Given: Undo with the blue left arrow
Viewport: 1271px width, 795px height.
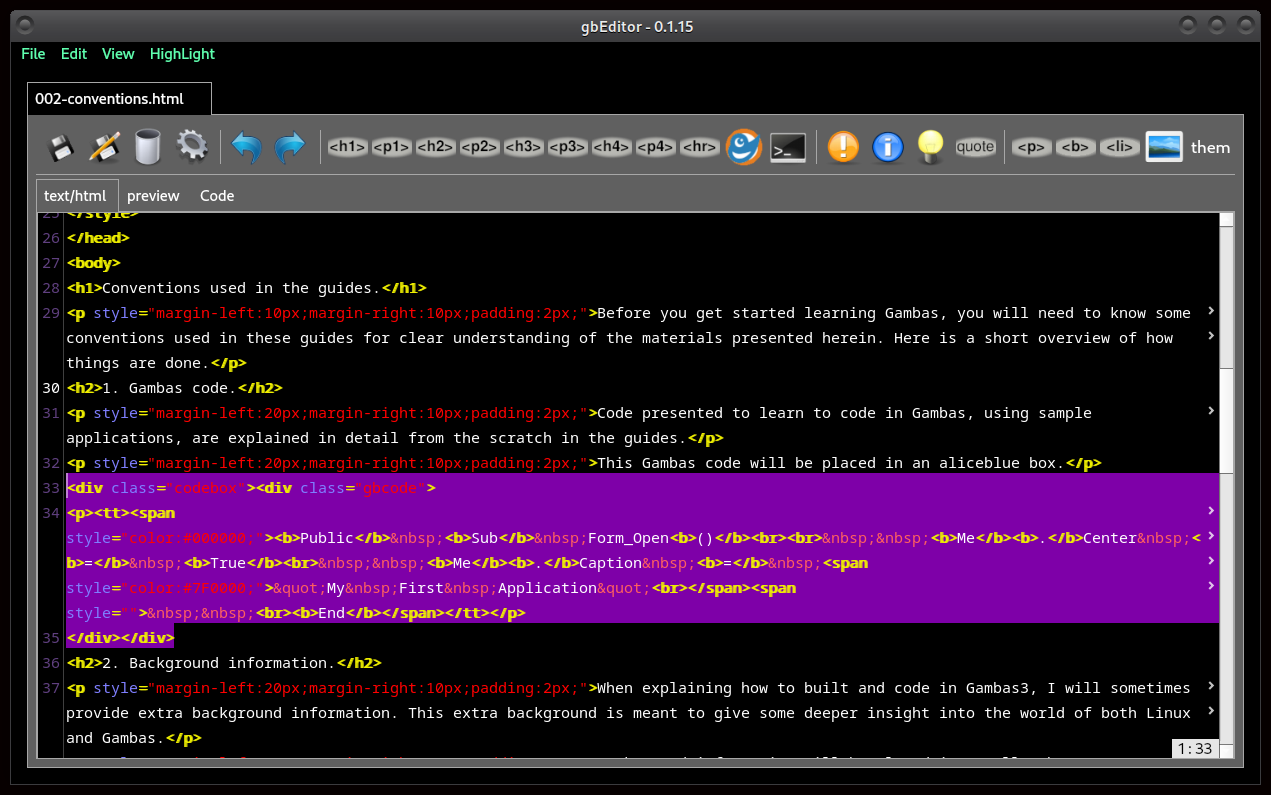Looking at the screenshot, I should click(246, 147).
